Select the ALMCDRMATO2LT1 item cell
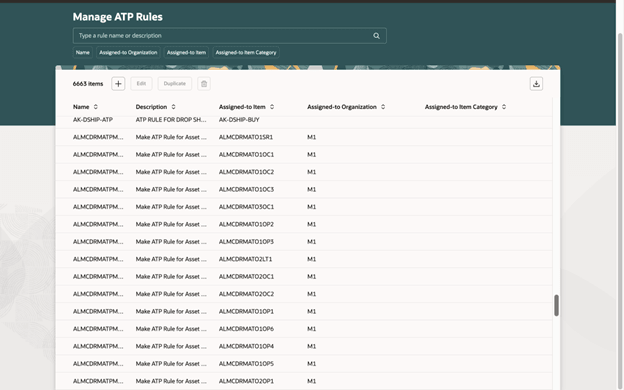Viewport: 624px width, 390px height. (246, 259)
